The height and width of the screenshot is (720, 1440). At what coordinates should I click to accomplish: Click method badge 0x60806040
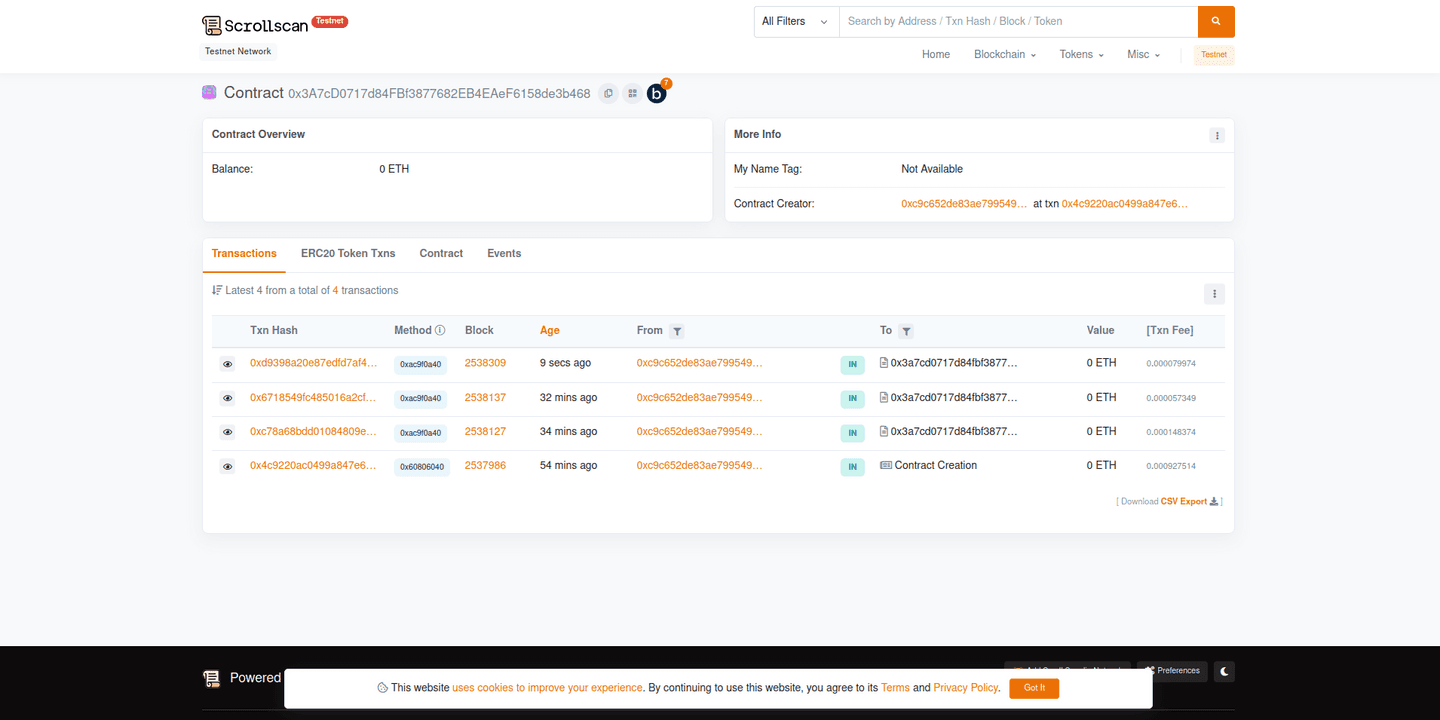click(x=422, y=467)
